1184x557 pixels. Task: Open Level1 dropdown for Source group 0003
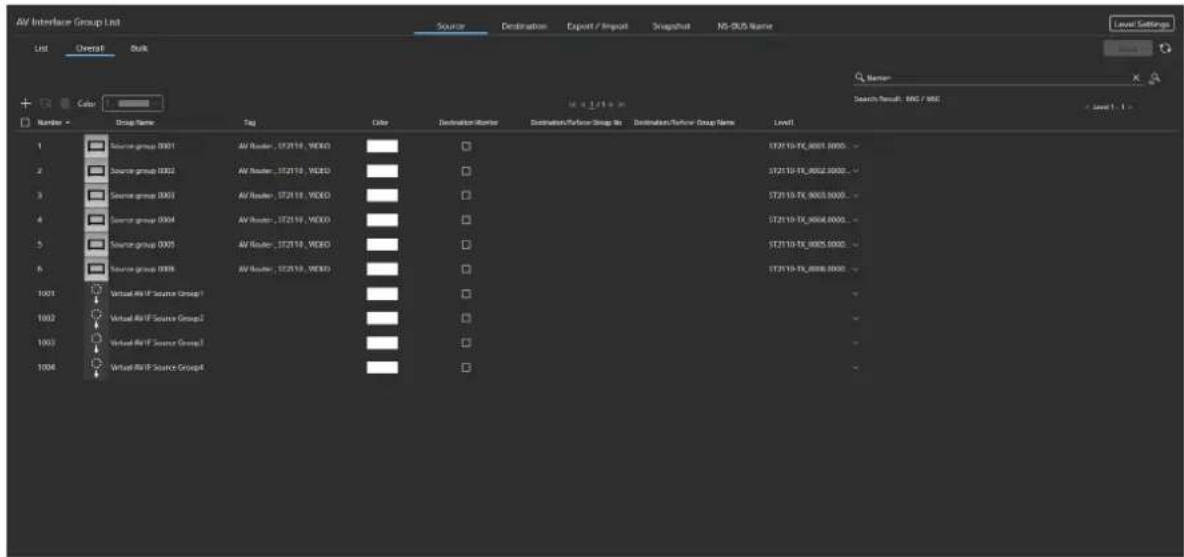856,195
